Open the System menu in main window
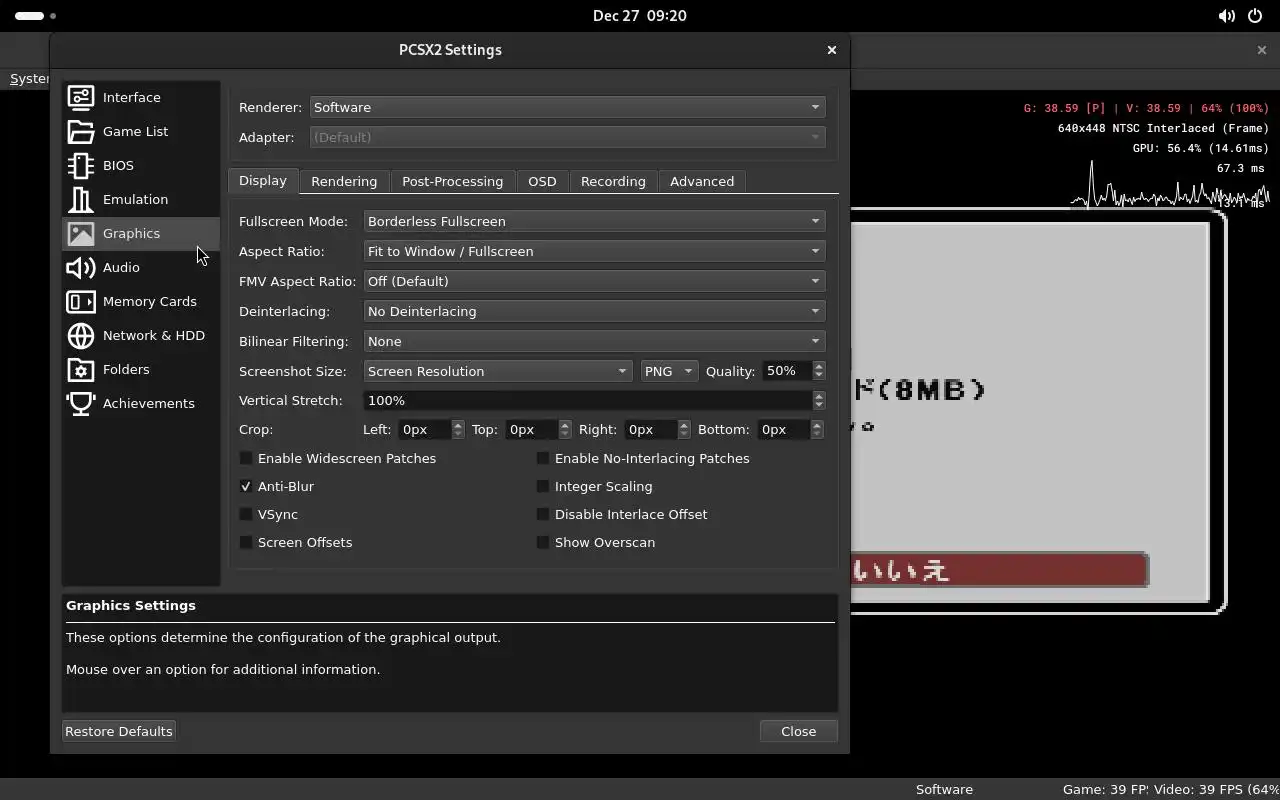Image resolution: width=1280 pixels, height=800 pixels. click(x=29, y=78)
